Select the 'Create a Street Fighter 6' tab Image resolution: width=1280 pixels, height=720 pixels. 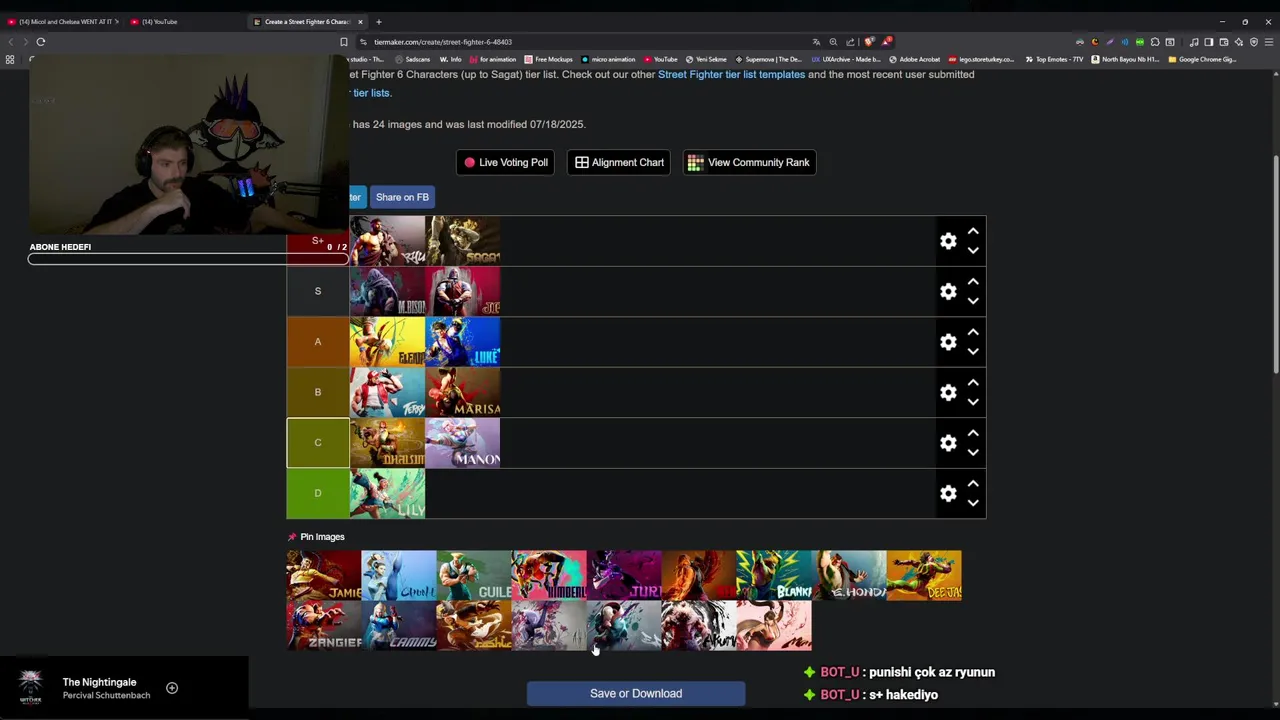(307, 21)
